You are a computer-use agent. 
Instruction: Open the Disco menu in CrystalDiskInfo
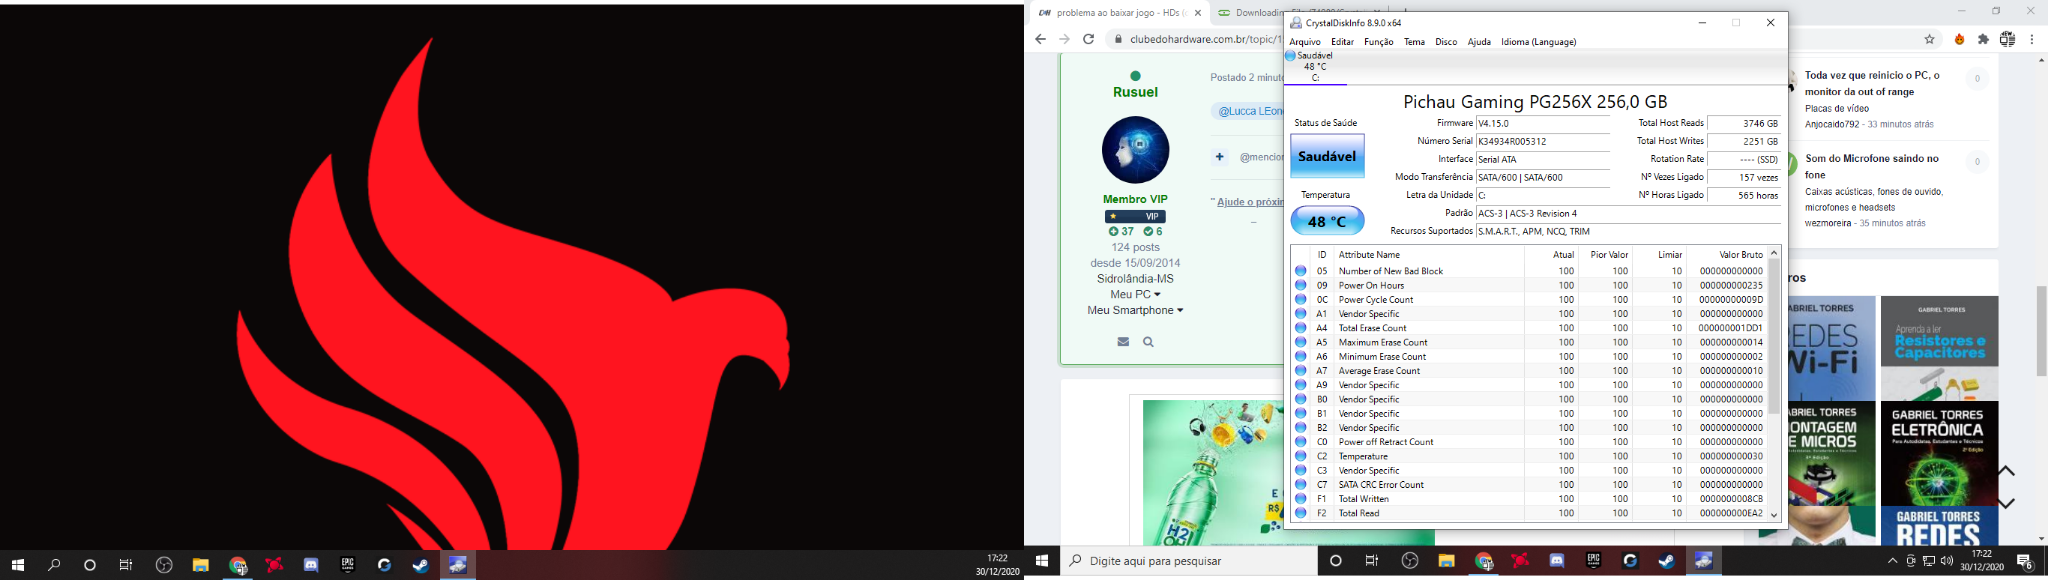1446,42
